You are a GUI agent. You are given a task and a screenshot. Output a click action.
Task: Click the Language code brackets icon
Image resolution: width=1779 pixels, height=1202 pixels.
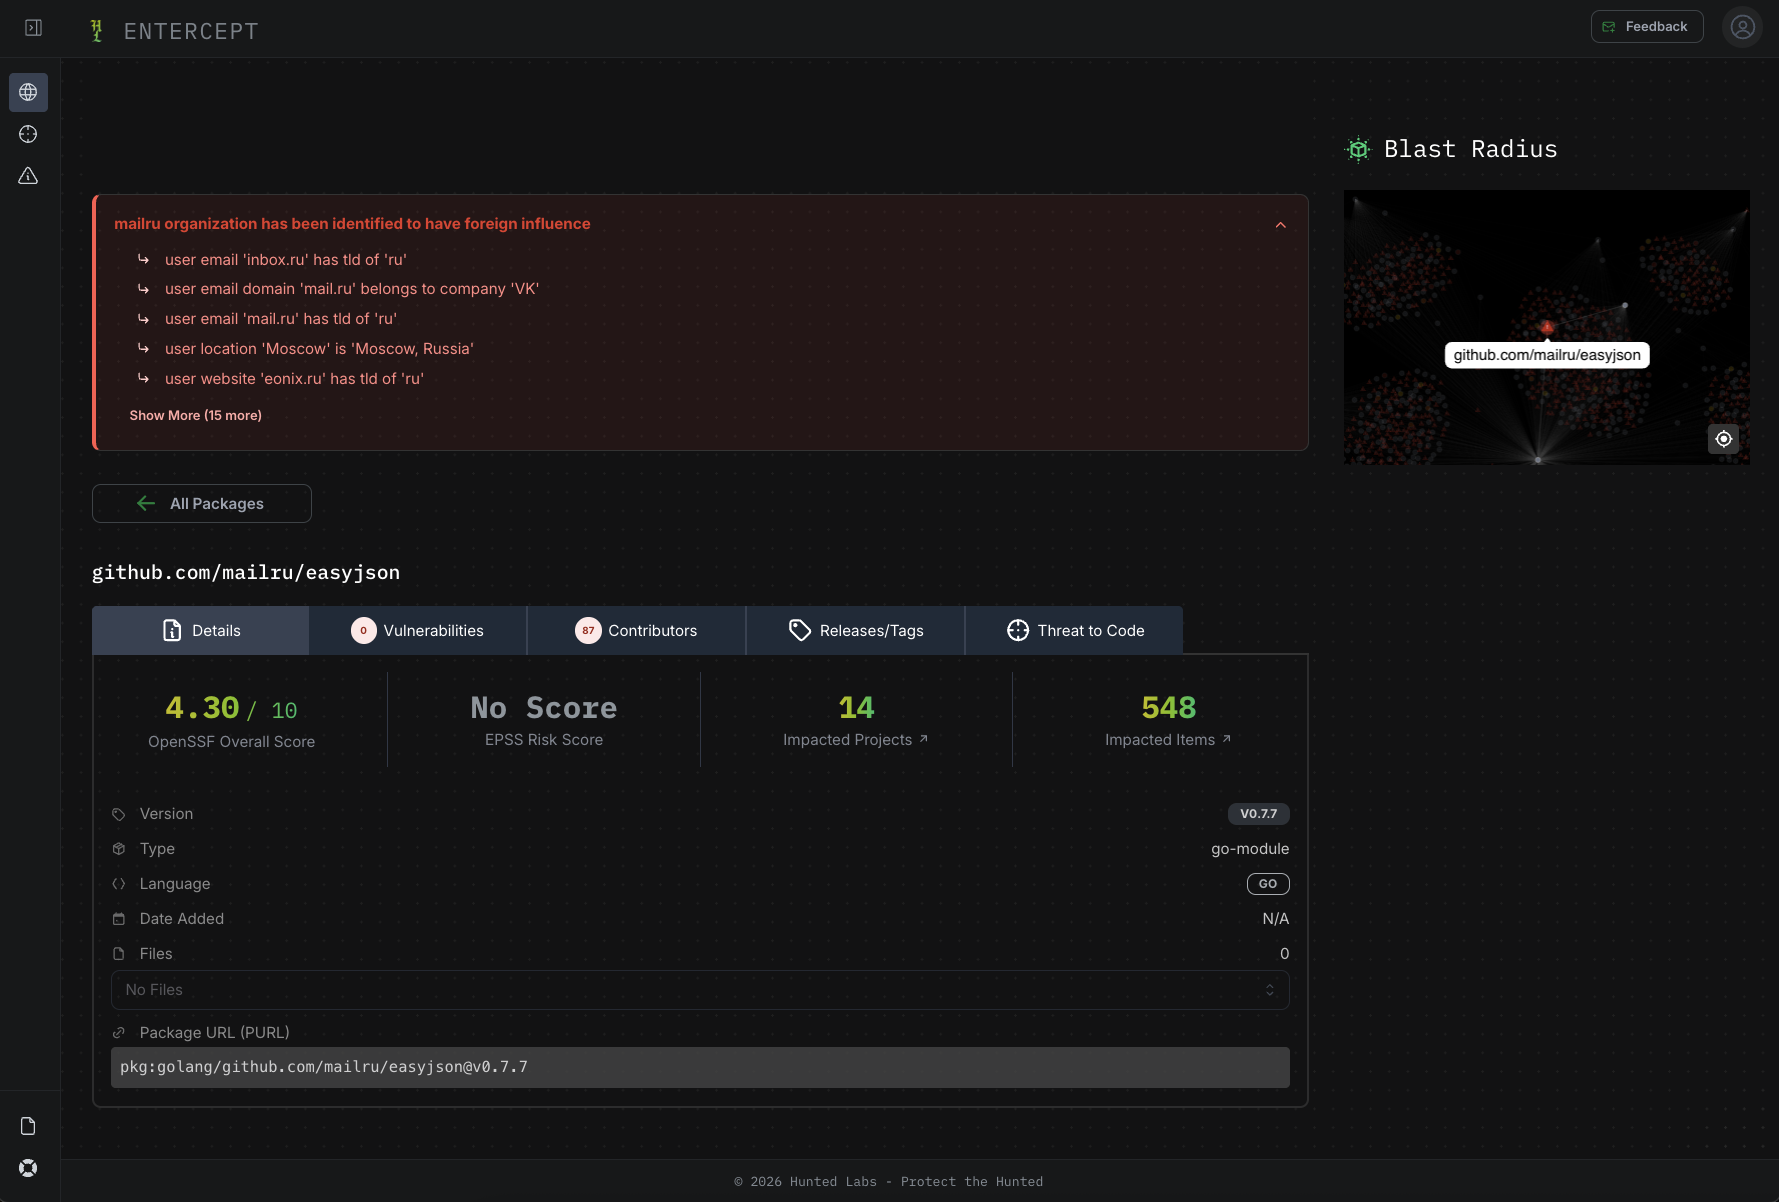pos(119,884)
